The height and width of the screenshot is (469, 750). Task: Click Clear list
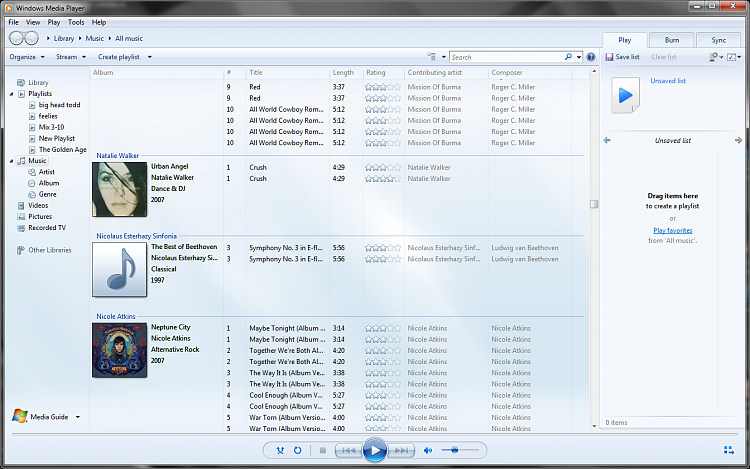663,57
